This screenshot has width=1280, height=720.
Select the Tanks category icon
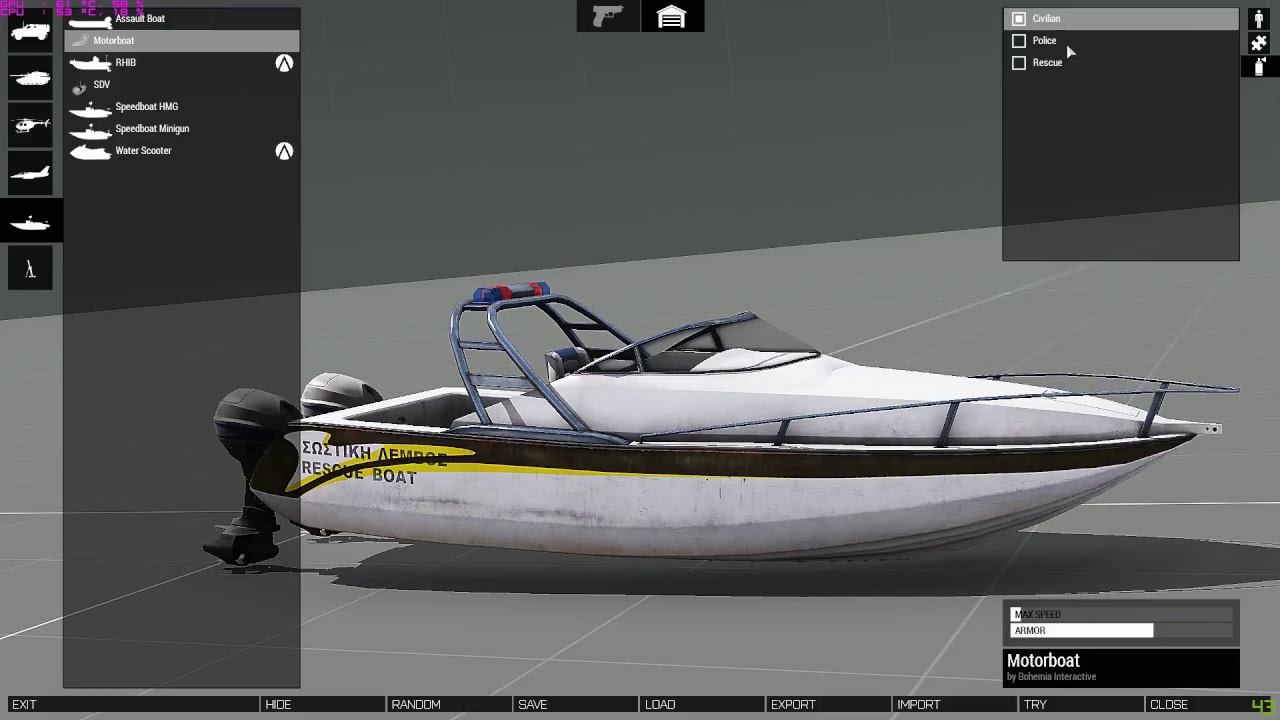pos(30,78)
